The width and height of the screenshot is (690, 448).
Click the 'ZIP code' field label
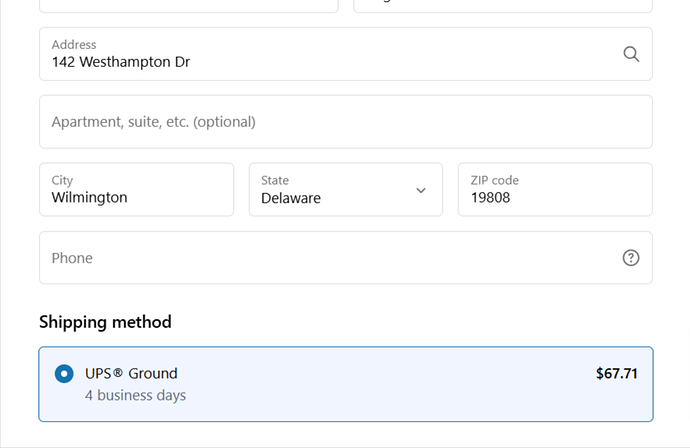pos(494,180)
